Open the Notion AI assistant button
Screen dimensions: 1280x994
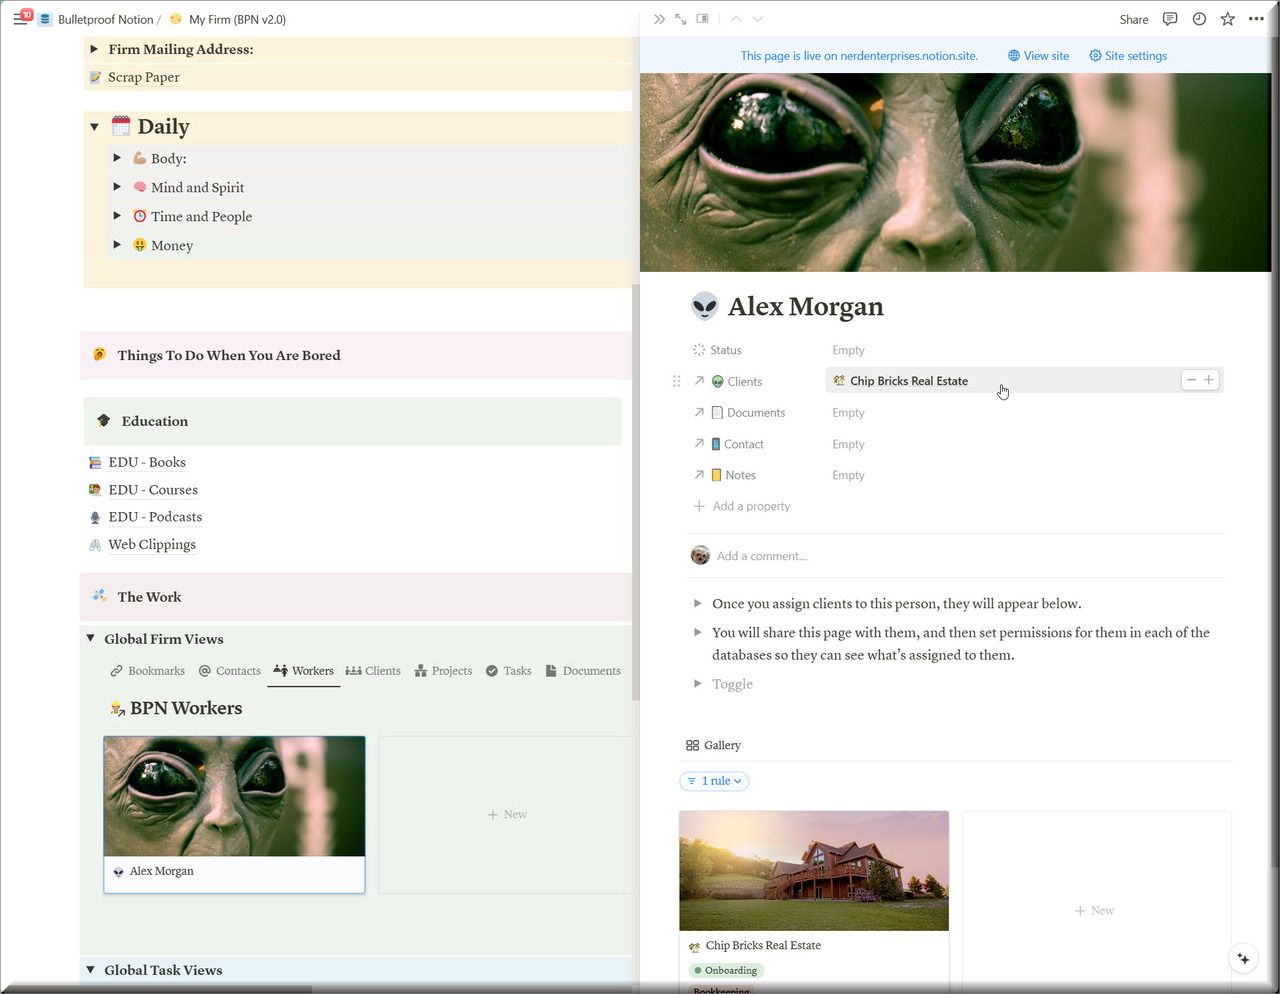(x=1243, y=958)
